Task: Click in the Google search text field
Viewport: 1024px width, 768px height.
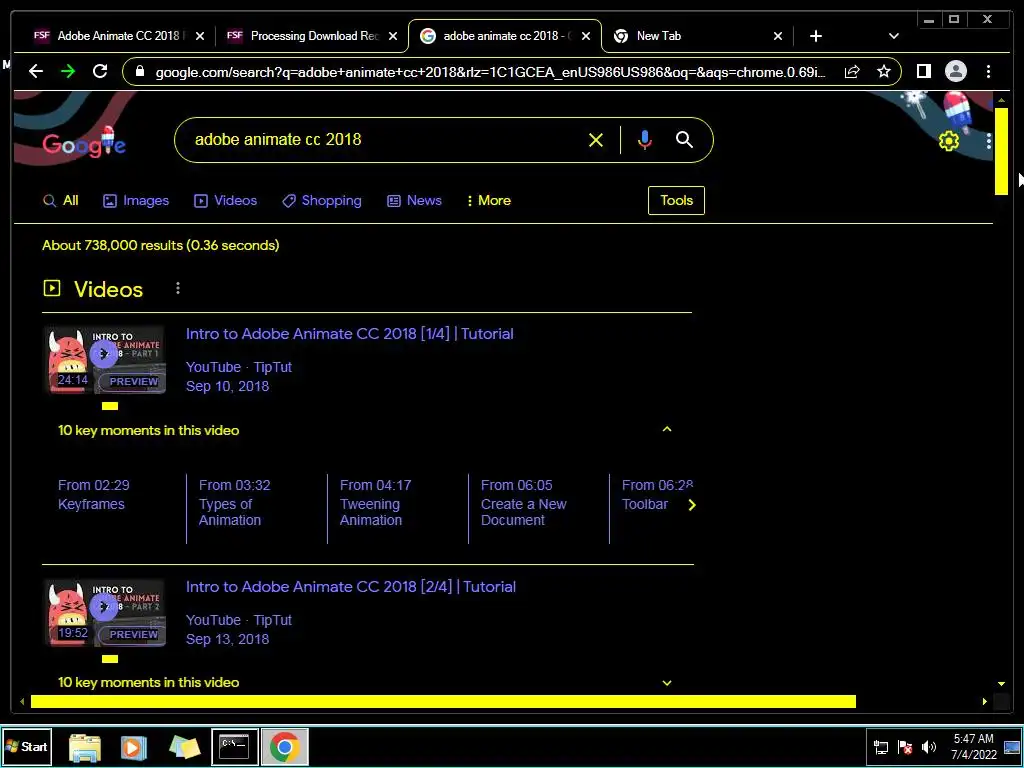Action: tap(385, 140)
